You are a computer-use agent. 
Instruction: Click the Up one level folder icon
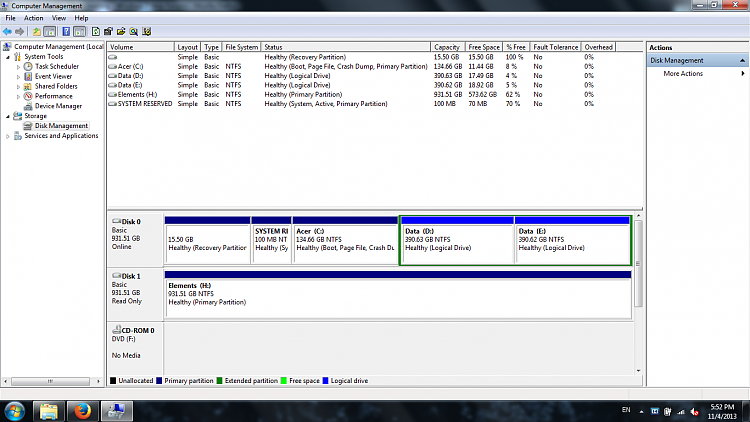click(x=37, y=32)
